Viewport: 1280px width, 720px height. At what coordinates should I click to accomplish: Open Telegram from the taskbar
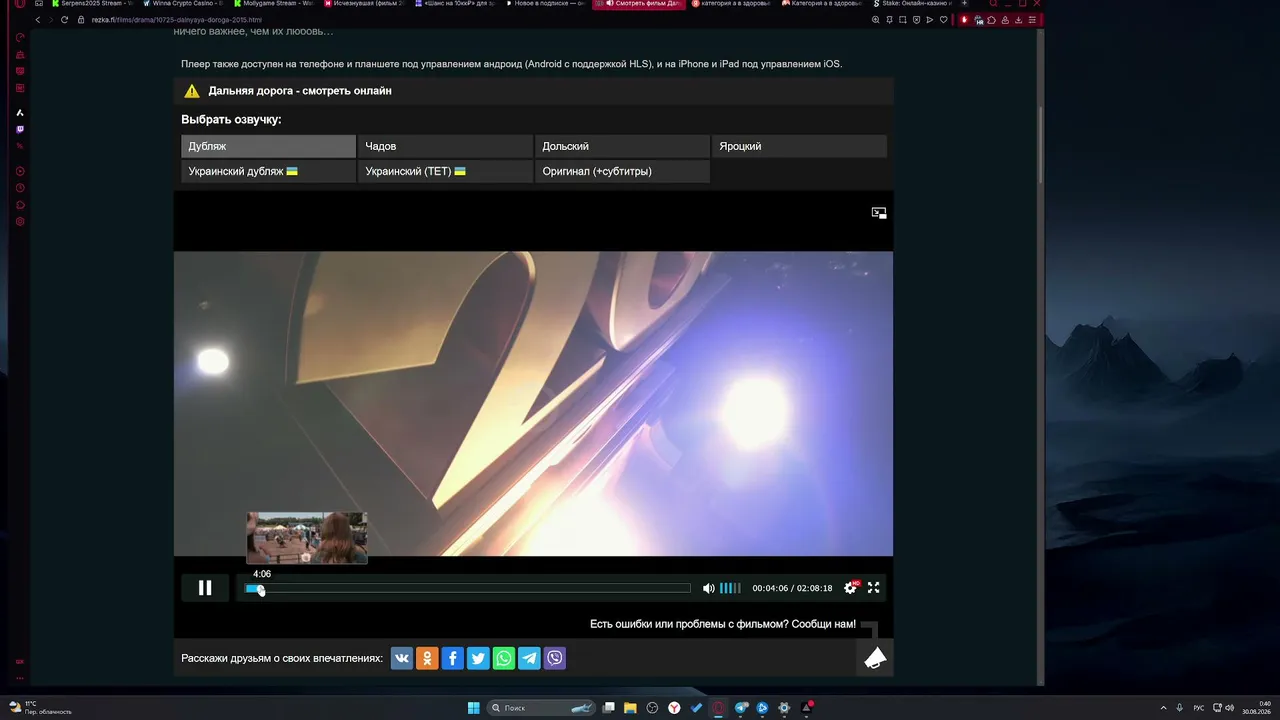pos(741,708)
